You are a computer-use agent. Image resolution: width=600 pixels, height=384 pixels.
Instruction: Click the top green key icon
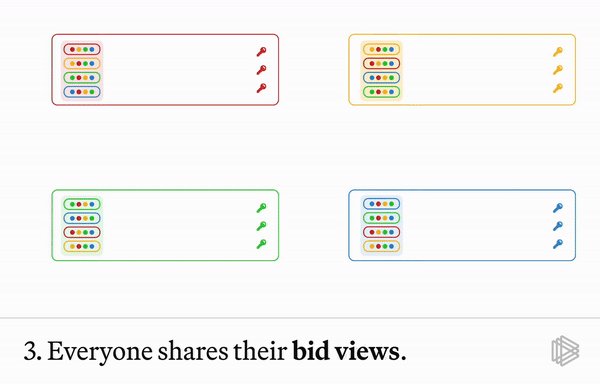tap(261, 208)
